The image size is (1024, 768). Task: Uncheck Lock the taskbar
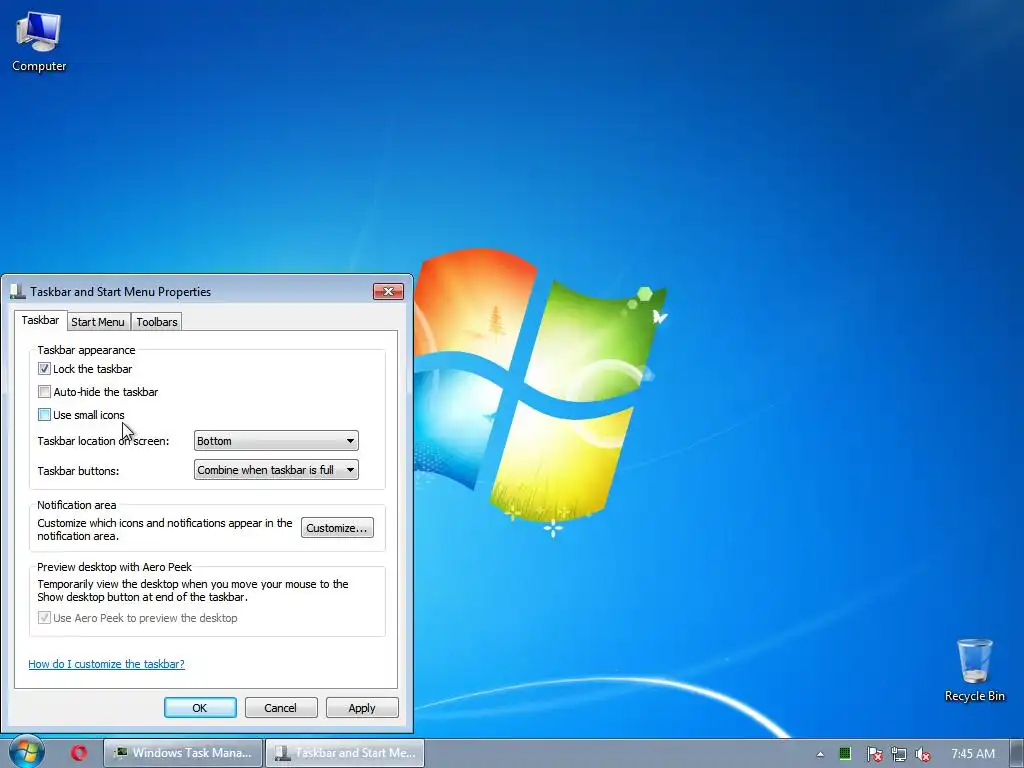click(x=44, y=369)
